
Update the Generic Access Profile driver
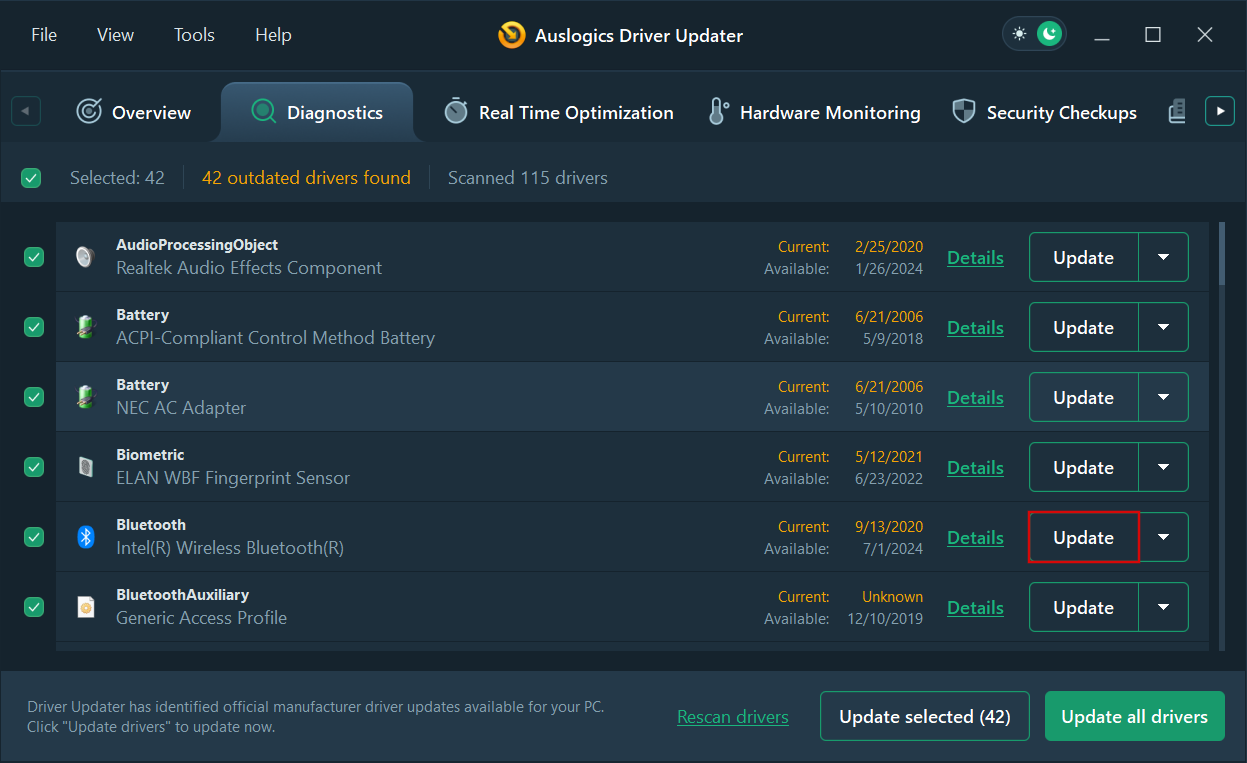1084,607
